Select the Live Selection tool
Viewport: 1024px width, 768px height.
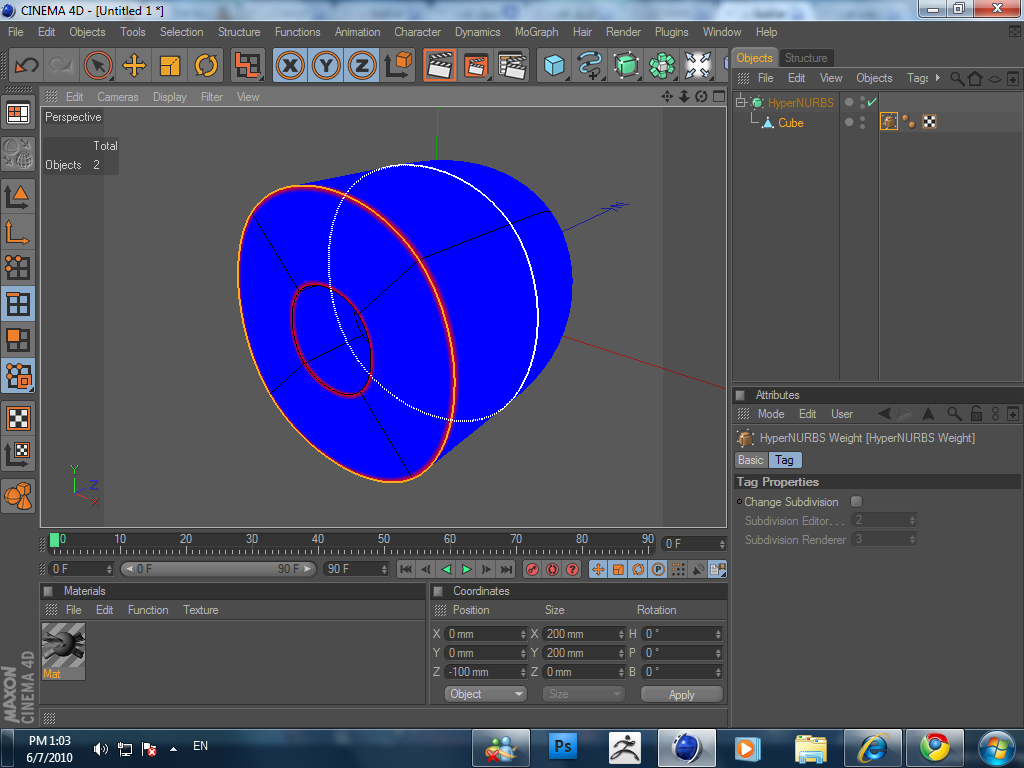click(x=99, y=65)
